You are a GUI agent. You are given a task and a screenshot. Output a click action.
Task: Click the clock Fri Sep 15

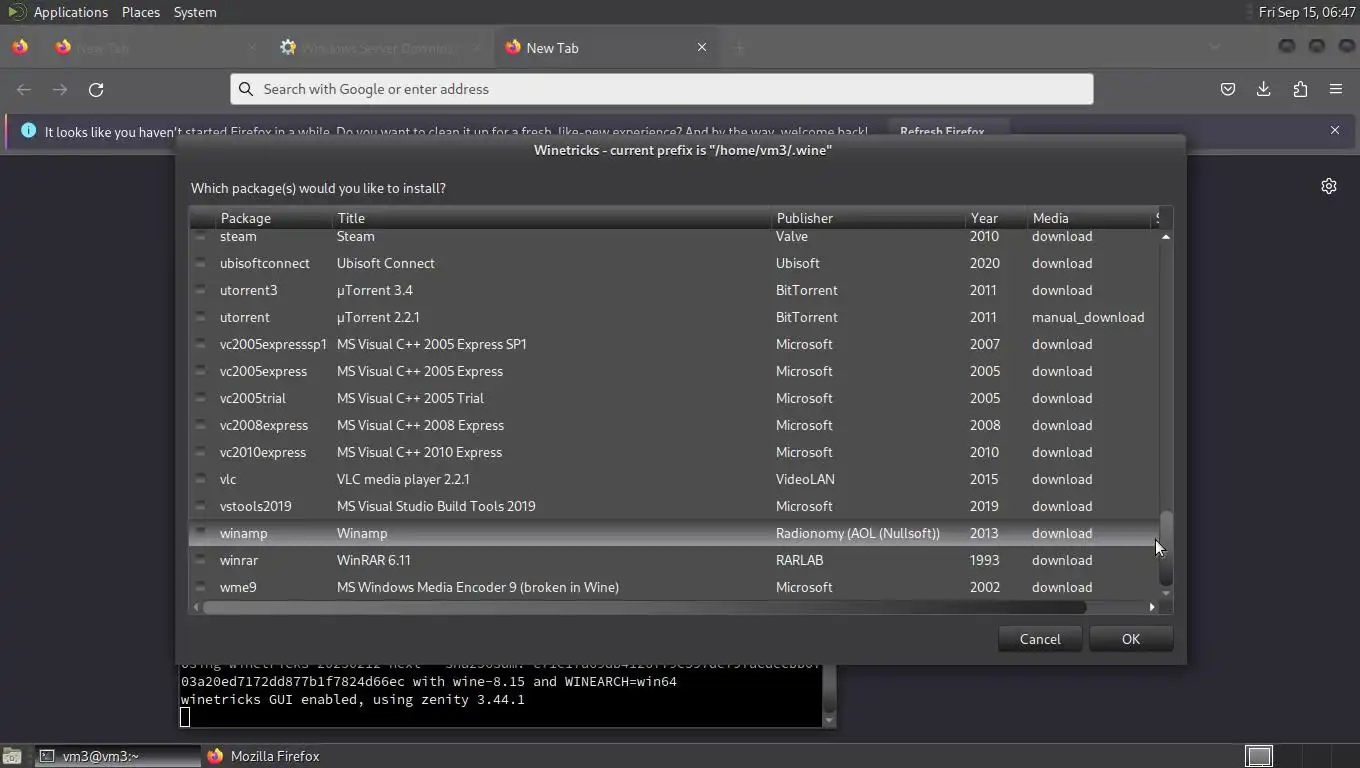click(1308, 12)
